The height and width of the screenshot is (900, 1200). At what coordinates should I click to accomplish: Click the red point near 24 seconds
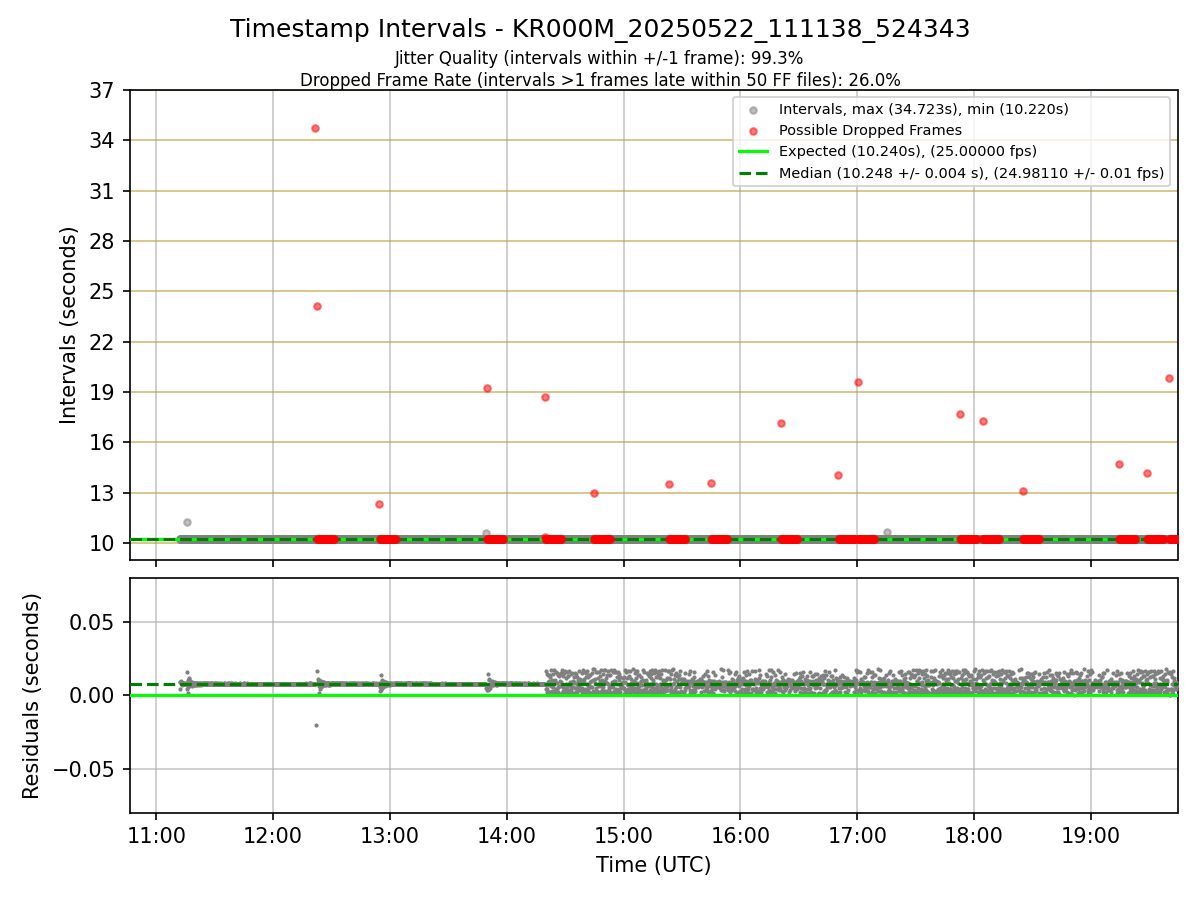point(317,306)
